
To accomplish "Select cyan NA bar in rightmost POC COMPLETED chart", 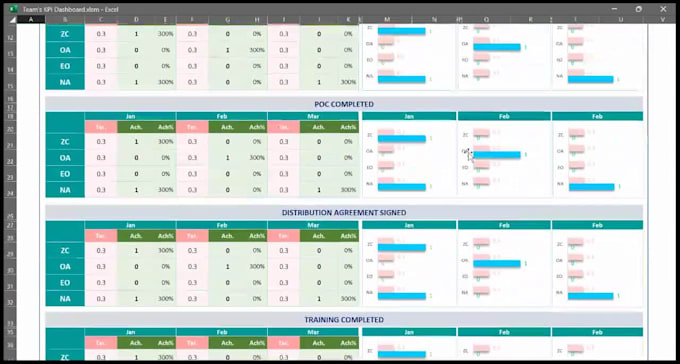I will pos(592,187).
